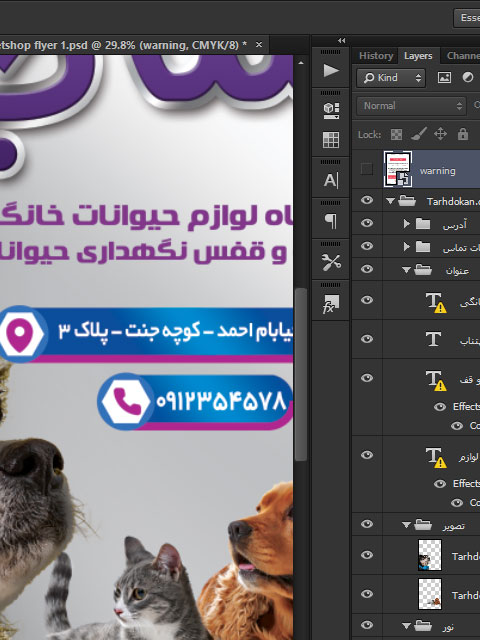Open the Styles fx panel icon
This screenshot has width=480, height=640.
tap(331, 304)
